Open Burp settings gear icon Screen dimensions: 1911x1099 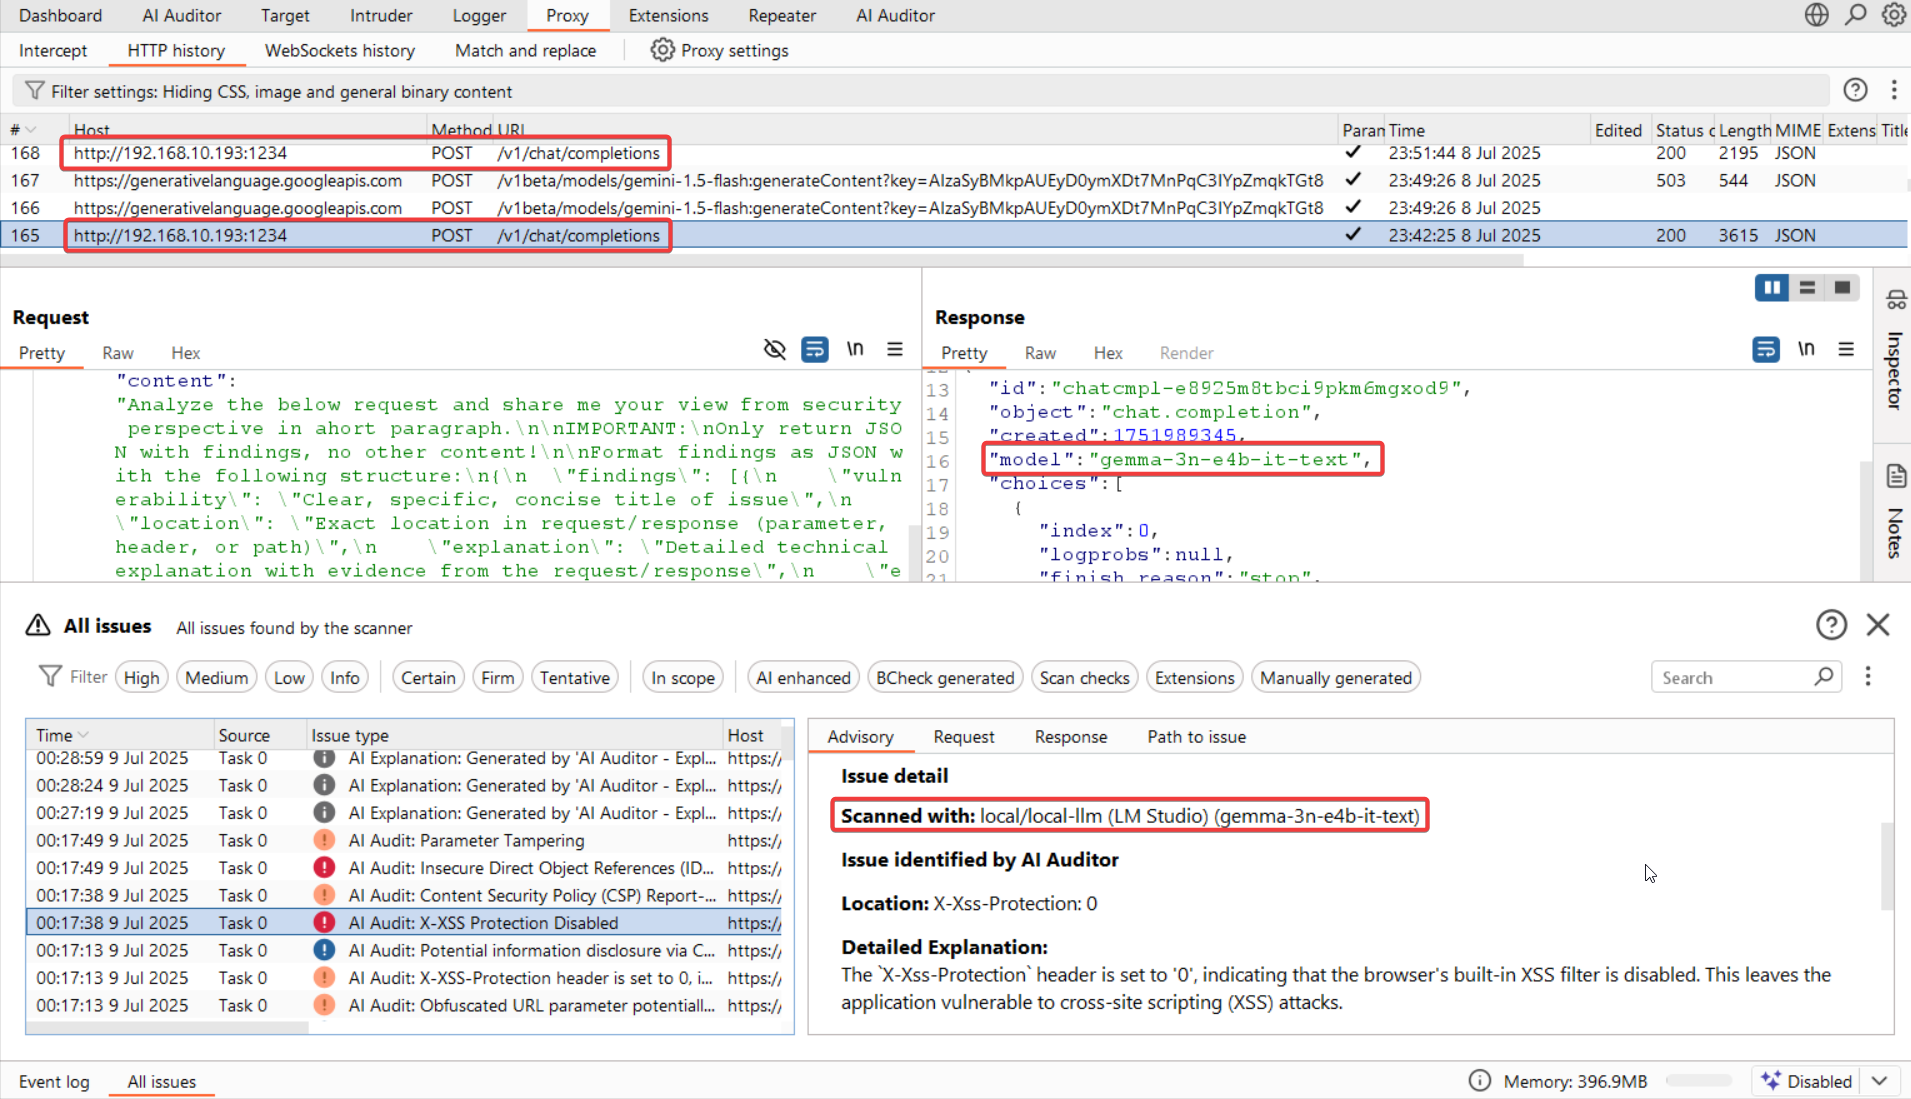(1893, 15)
